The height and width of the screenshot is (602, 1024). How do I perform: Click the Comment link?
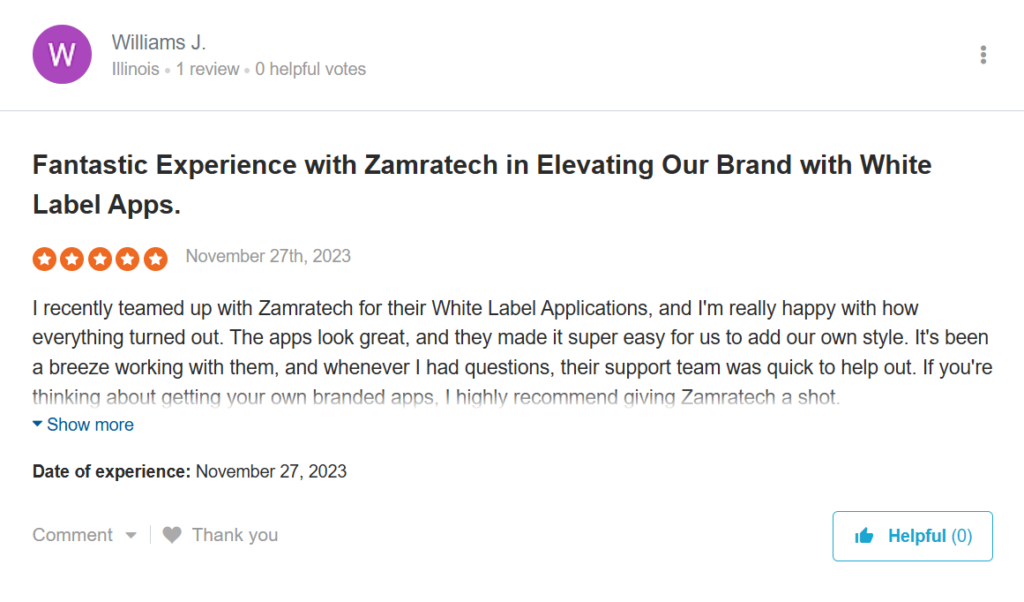73,535
